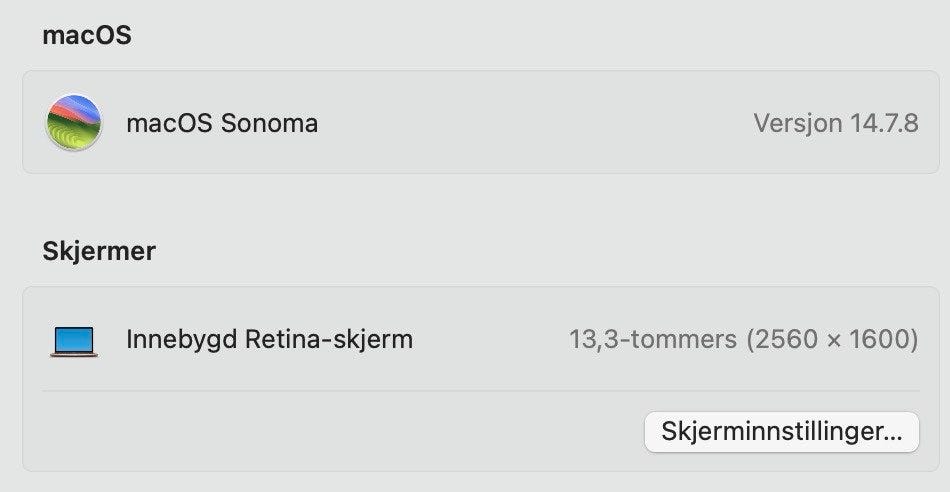Click the divider line above Skjerminnstillinger button
This screenshot has width=950, height=492.
pyautogui.click(x=480, y=391)
